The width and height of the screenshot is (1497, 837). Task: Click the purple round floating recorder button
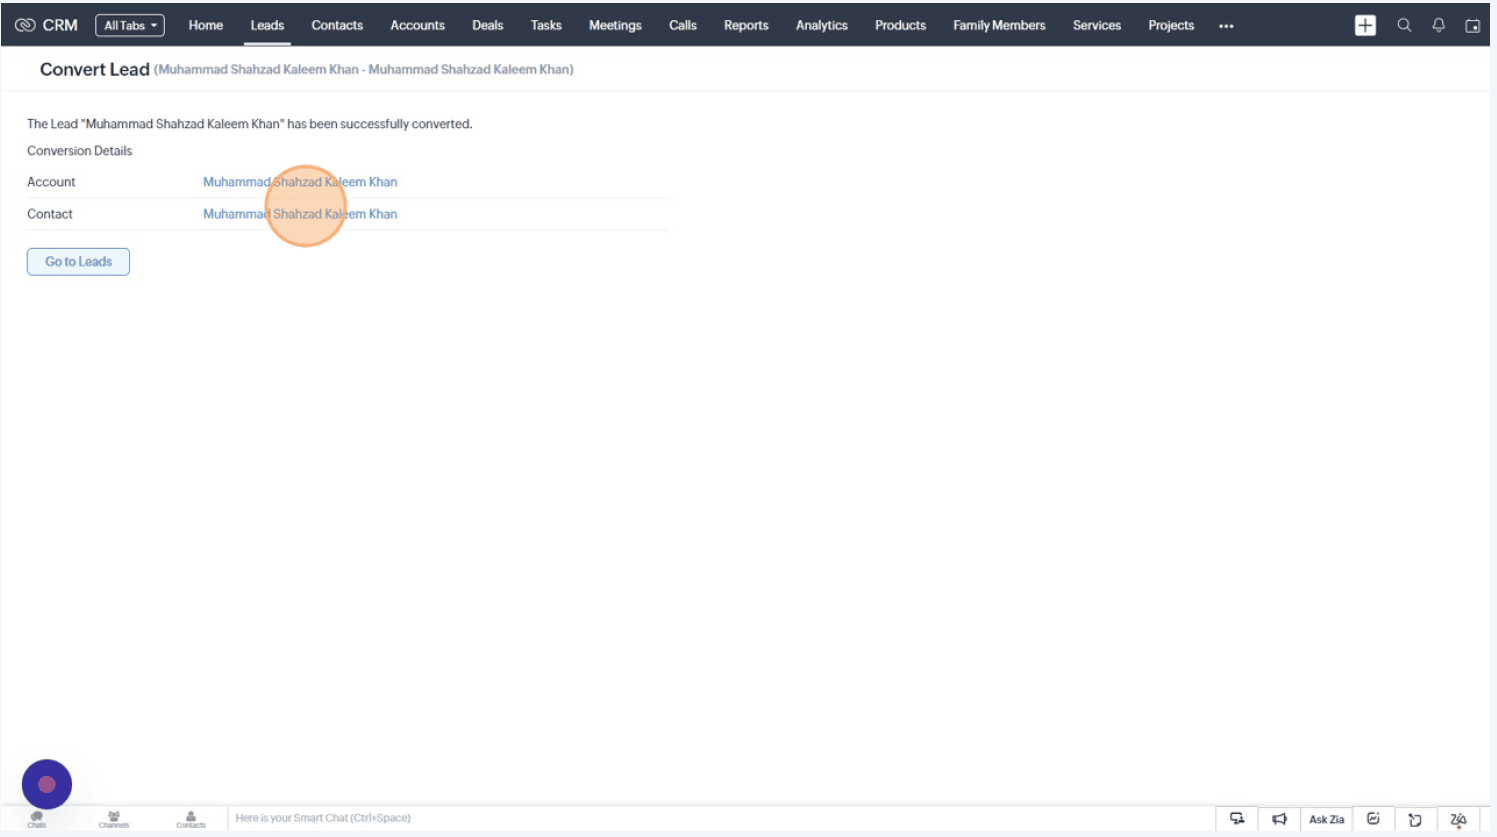(47, 785)
